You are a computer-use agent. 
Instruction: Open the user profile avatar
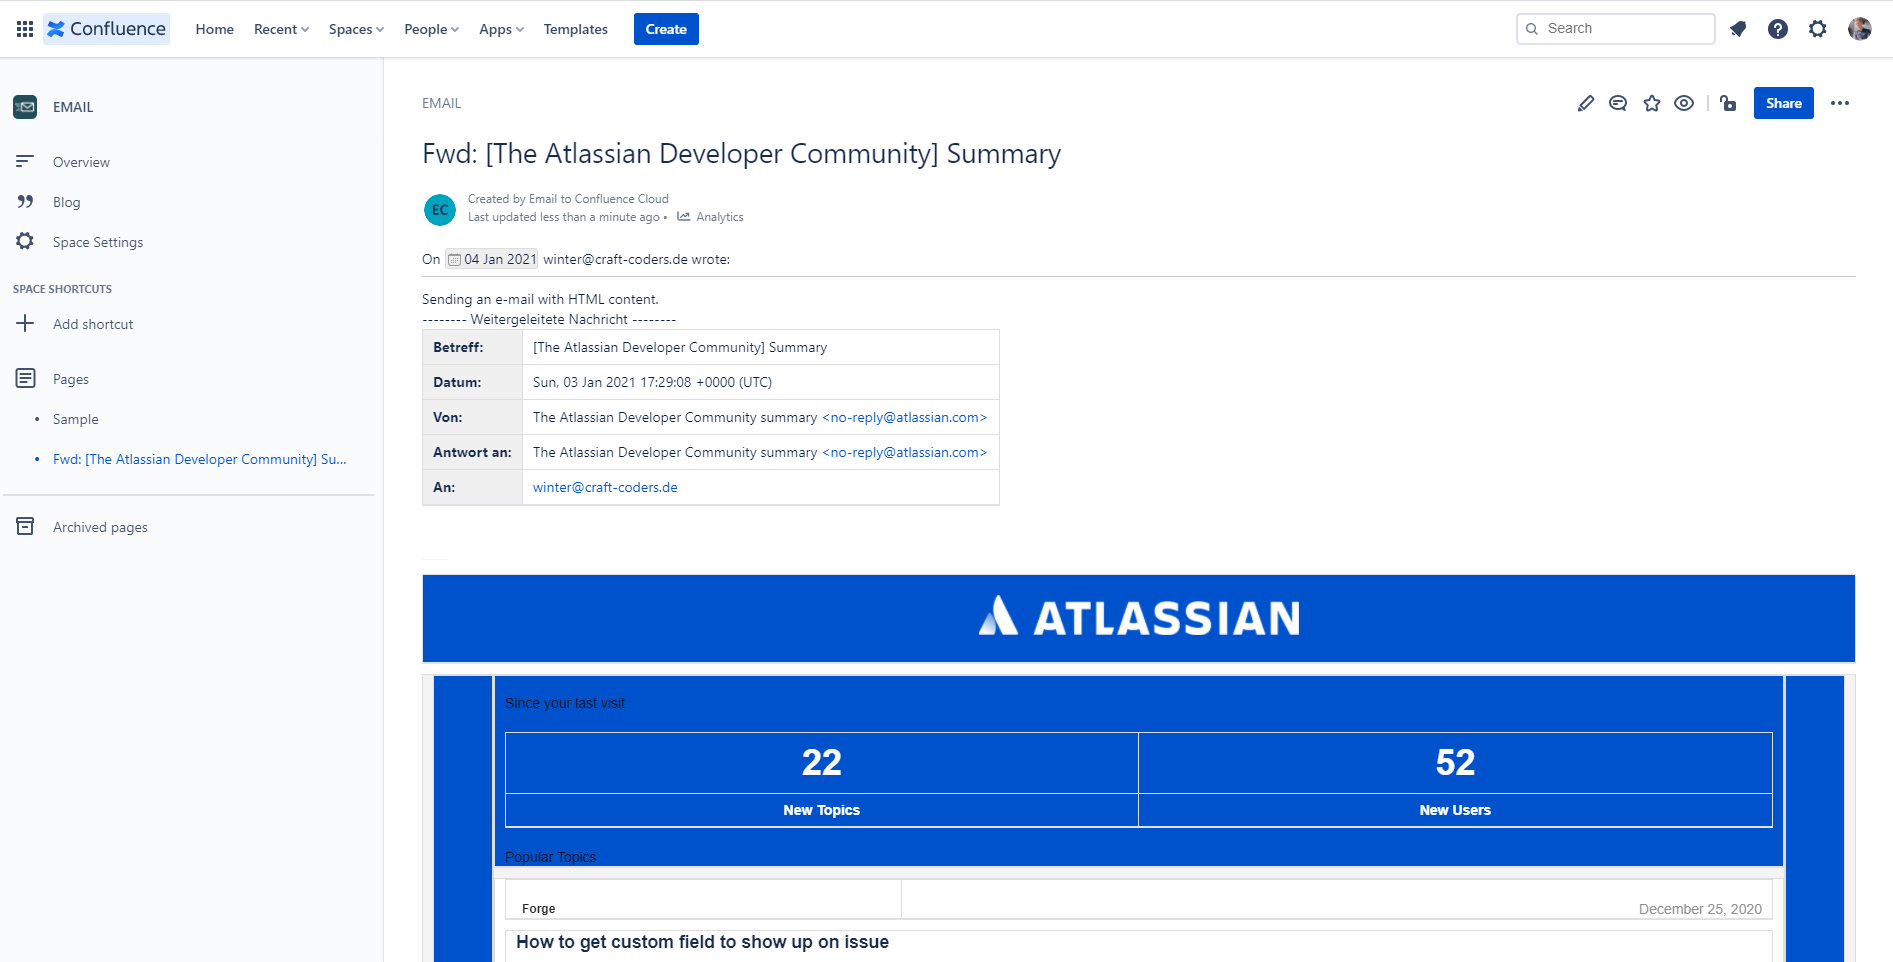coord(1860,29)
